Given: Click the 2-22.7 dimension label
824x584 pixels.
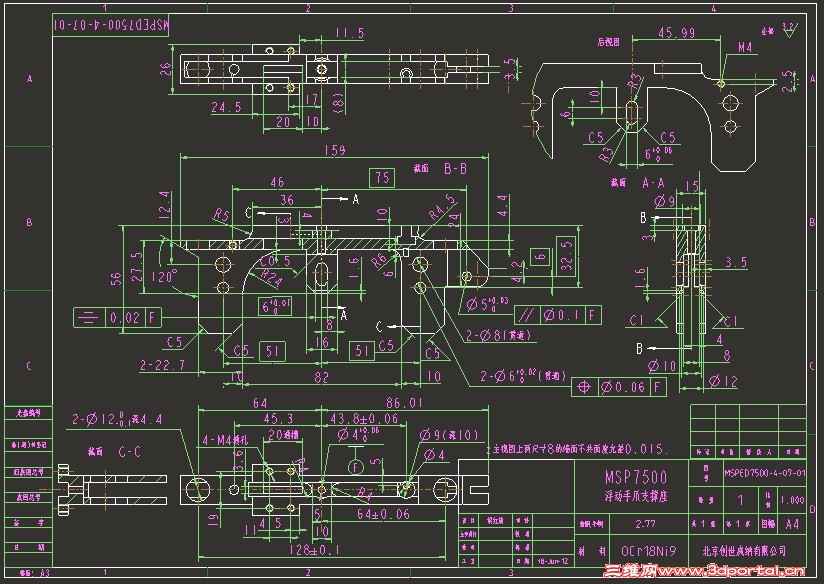Looking at the screenshot, I should (162, 365).
